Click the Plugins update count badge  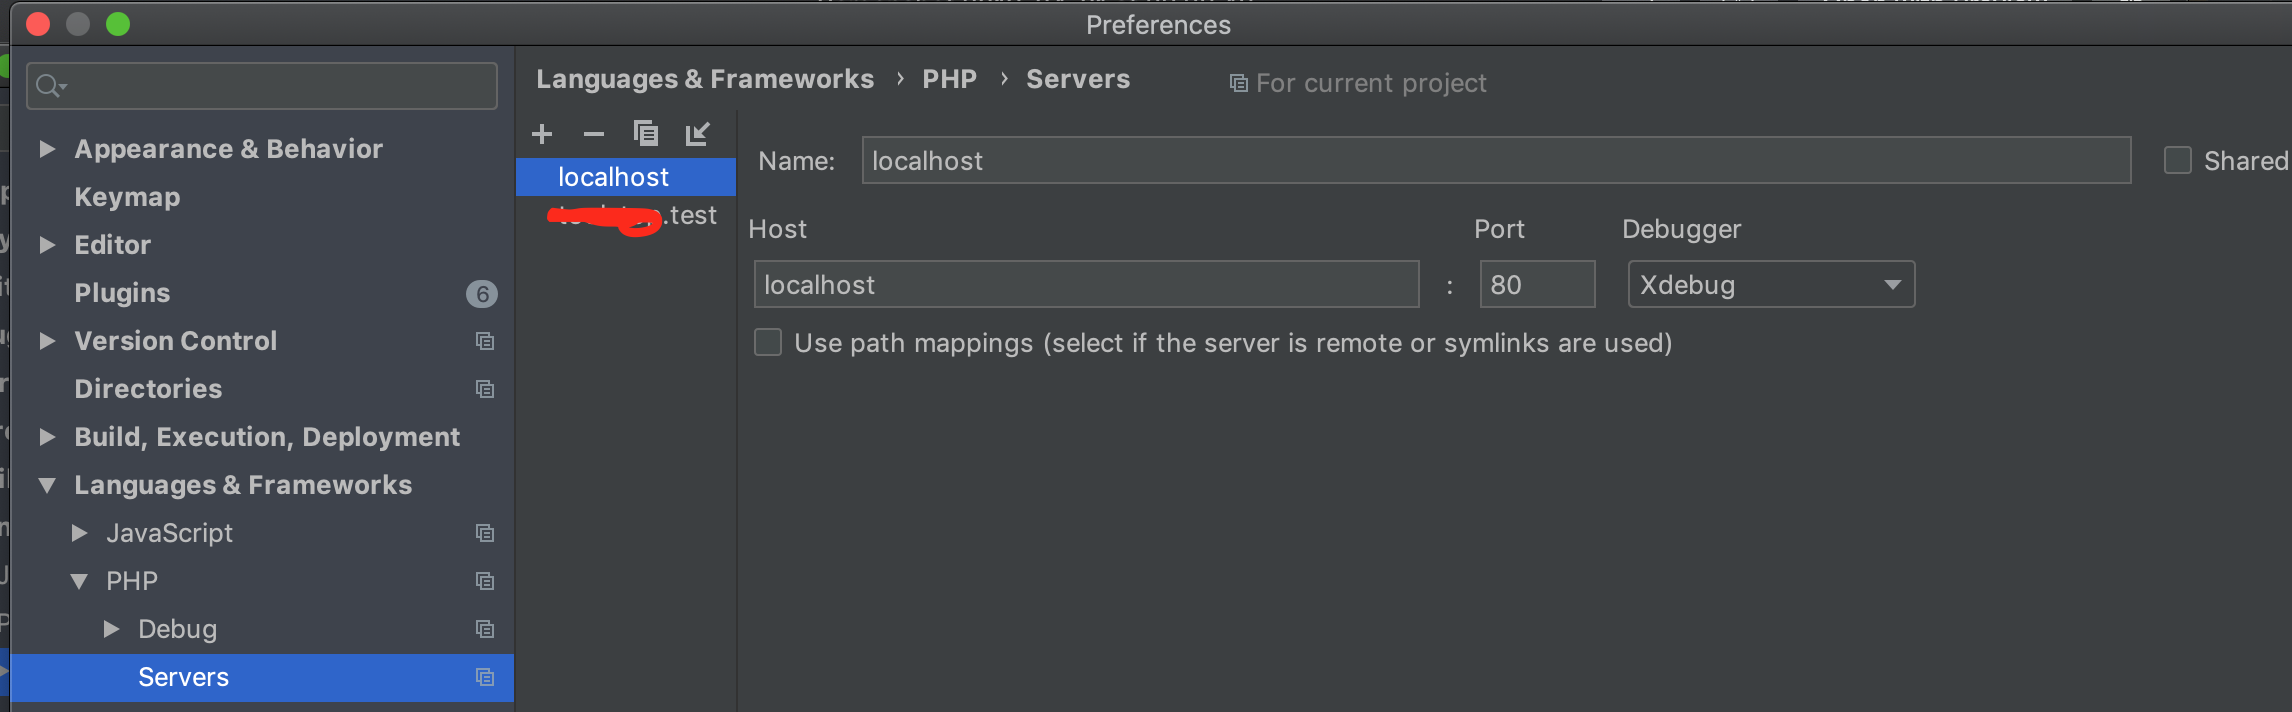(x=482, y=294)
